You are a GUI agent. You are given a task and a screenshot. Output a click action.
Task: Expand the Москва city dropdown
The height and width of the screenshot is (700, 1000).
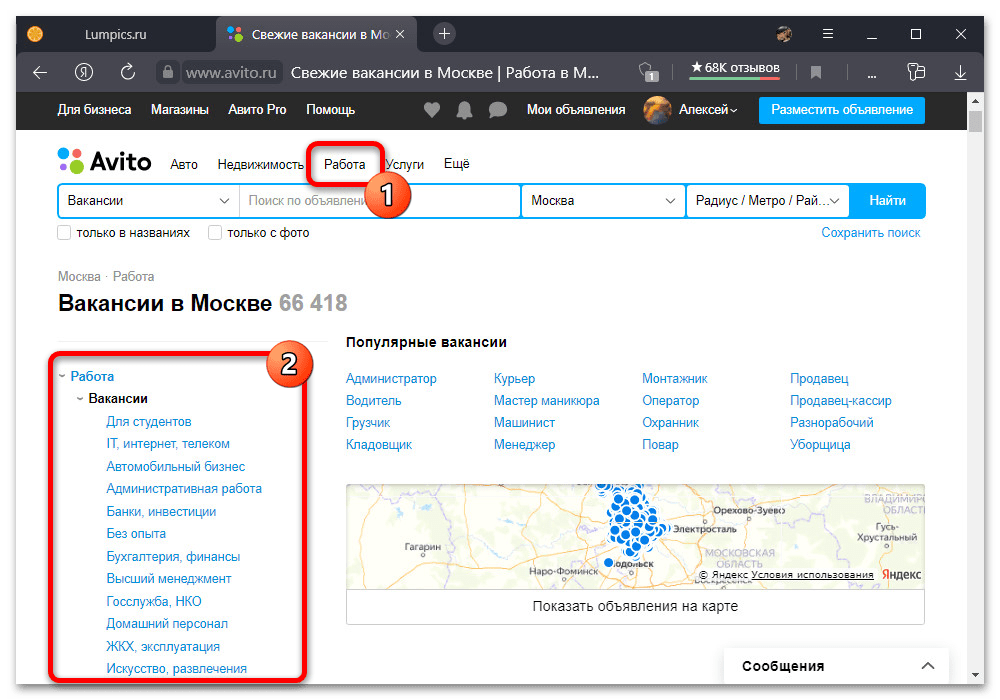coord(603,200)
